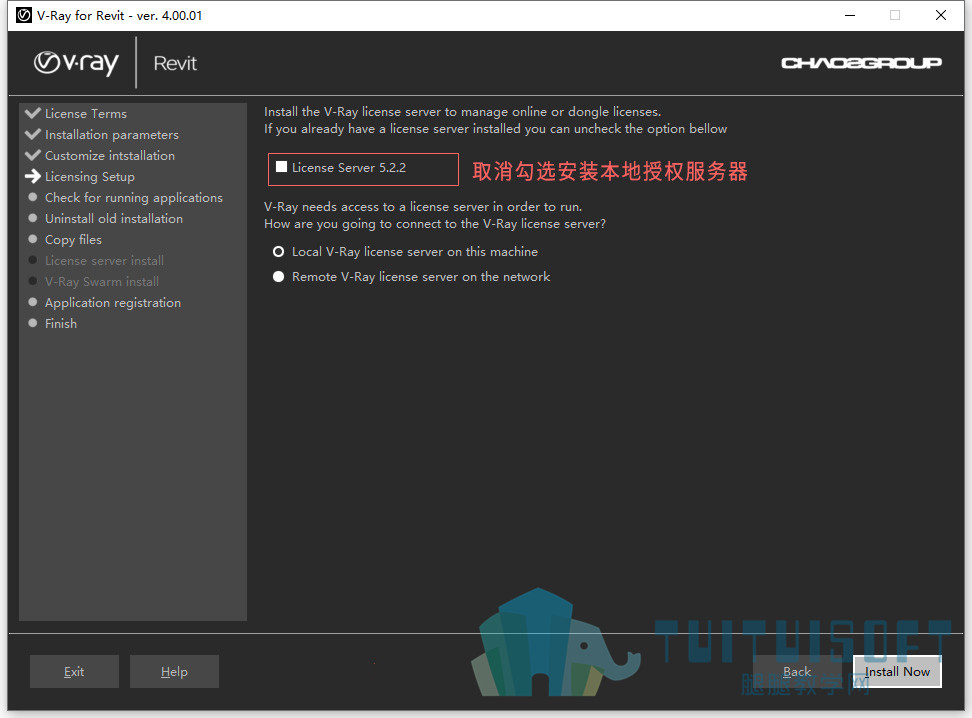Uncheck the License Server 5.2.2 checkbox
Screen dimensions: 972x718
click(281, 167)
